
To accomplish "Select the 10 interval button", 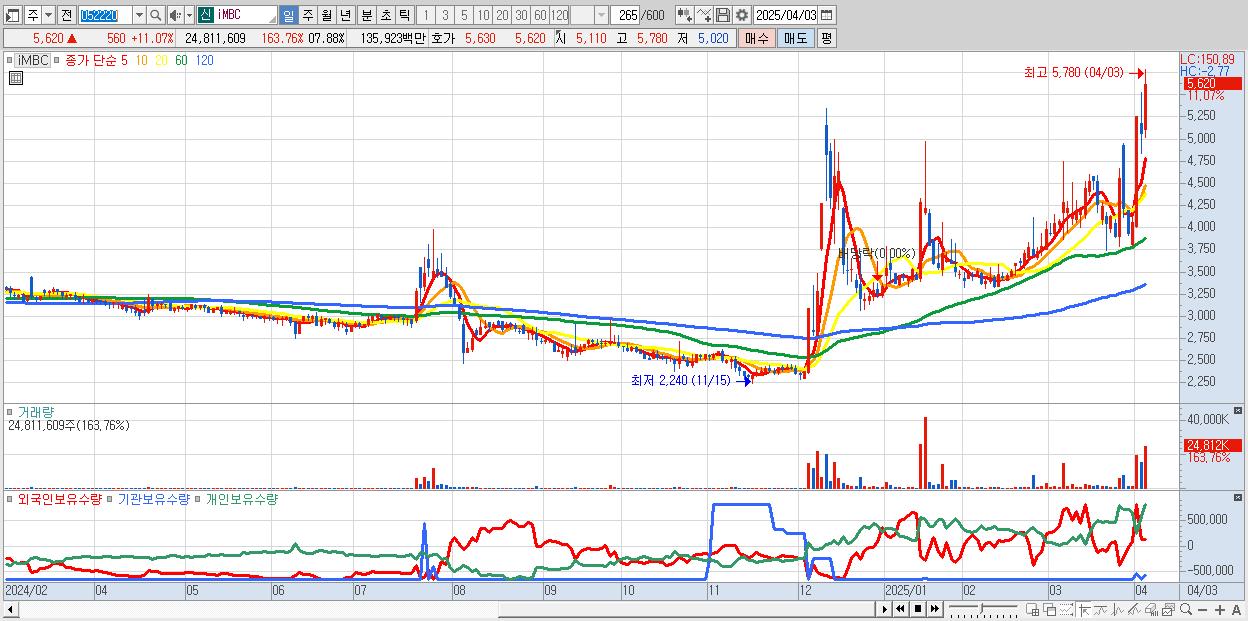I will point(483,15).
